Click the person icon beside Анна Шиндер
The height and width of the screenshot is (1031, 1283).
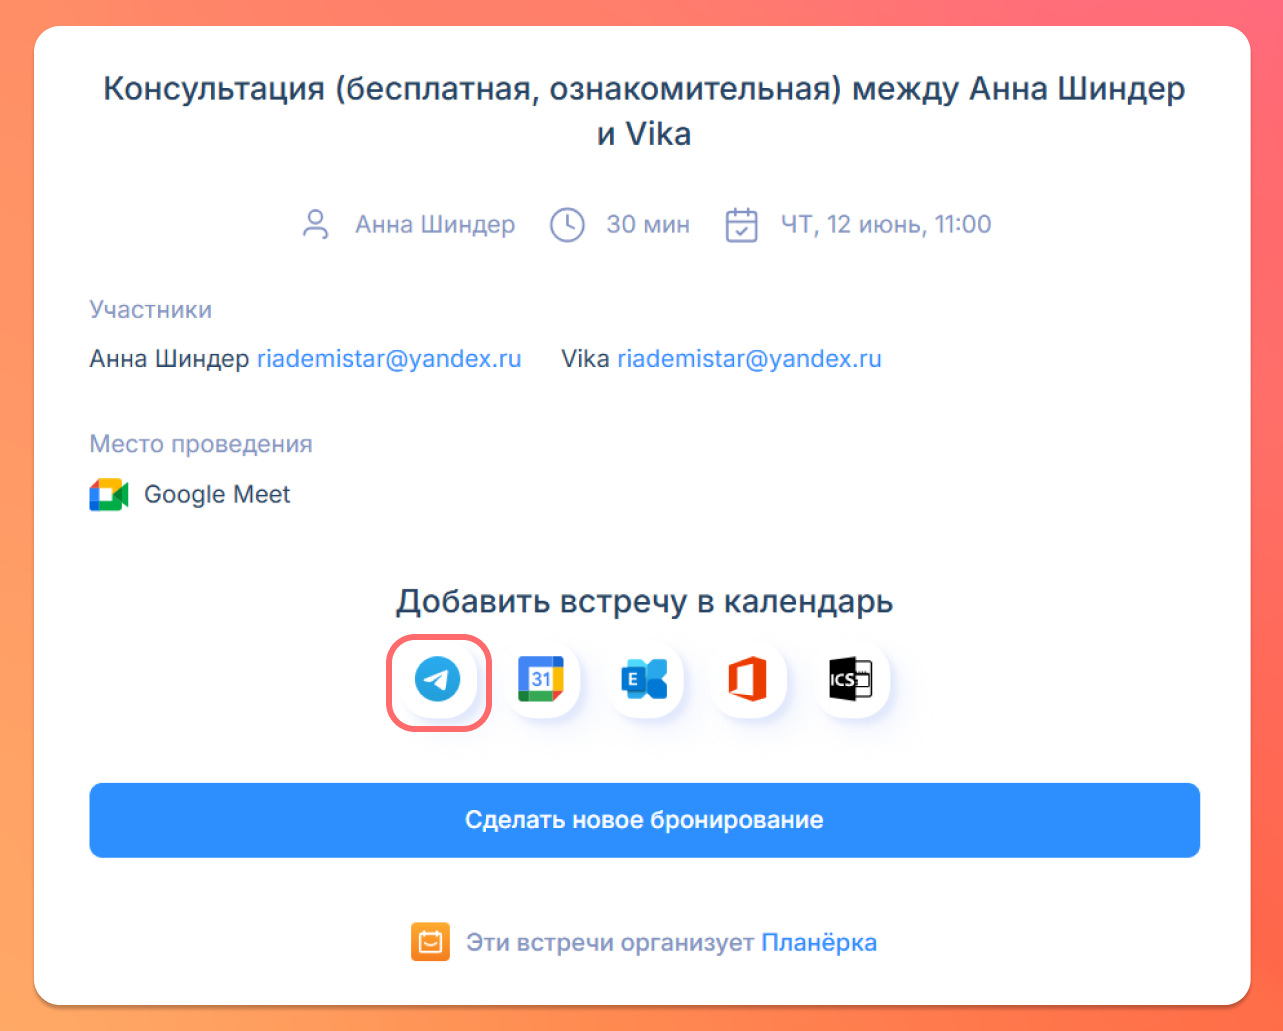tap(316, 224)
